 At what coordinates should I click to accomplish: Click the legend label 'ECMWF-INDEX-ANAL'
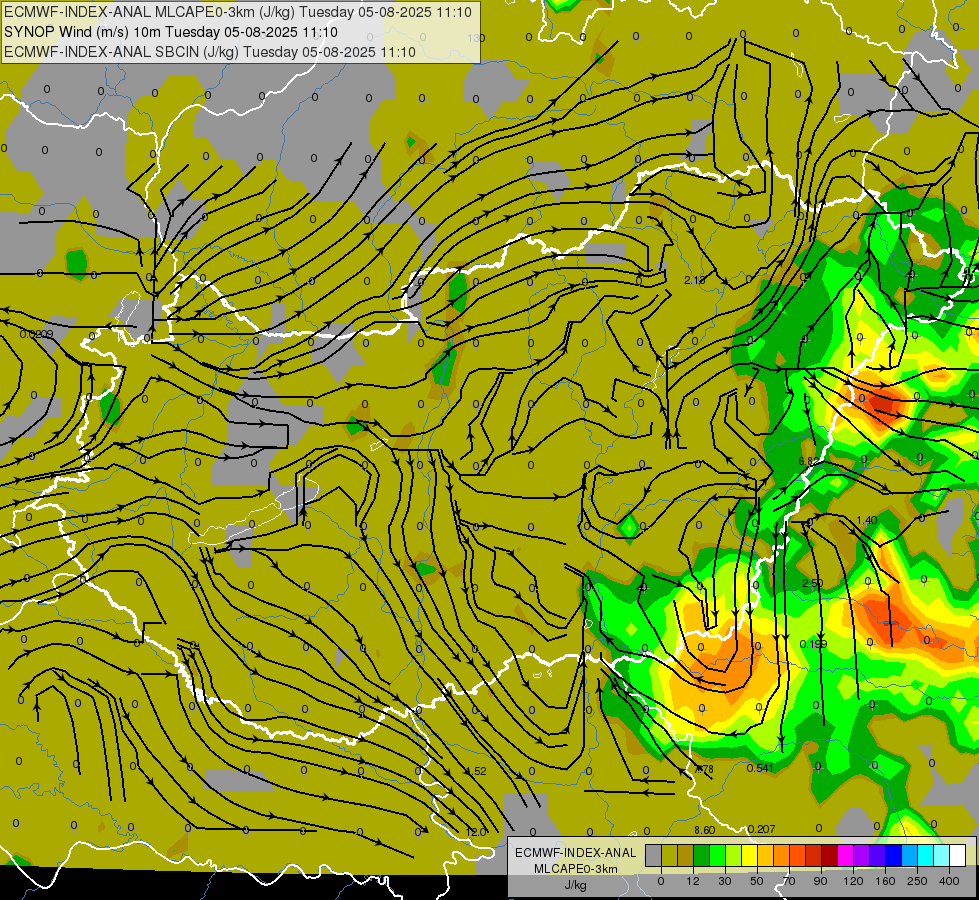(576, 853)
